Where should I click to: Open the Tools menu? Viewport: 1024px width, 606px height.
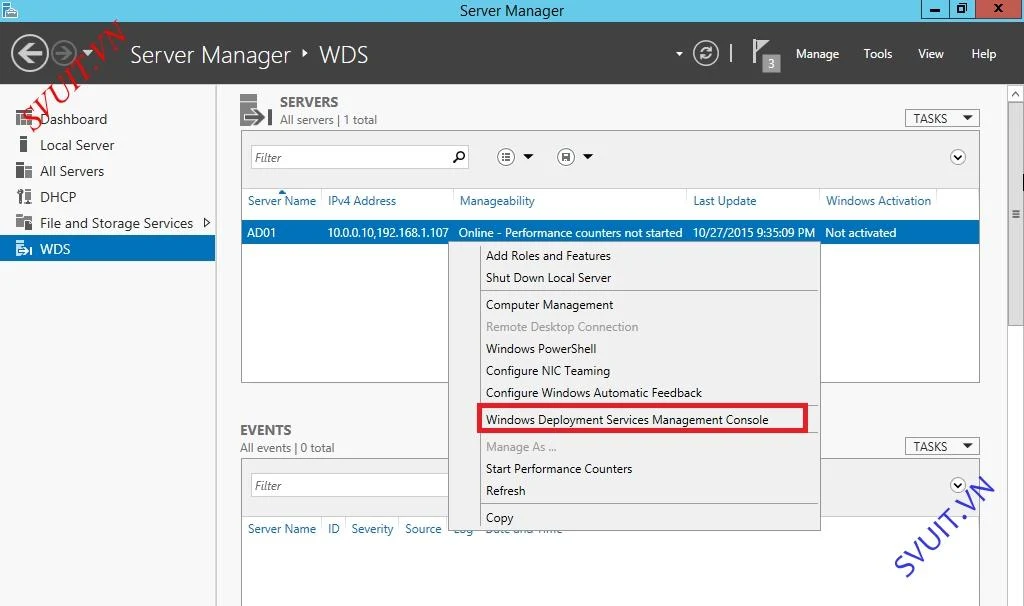tap(877, 54)
